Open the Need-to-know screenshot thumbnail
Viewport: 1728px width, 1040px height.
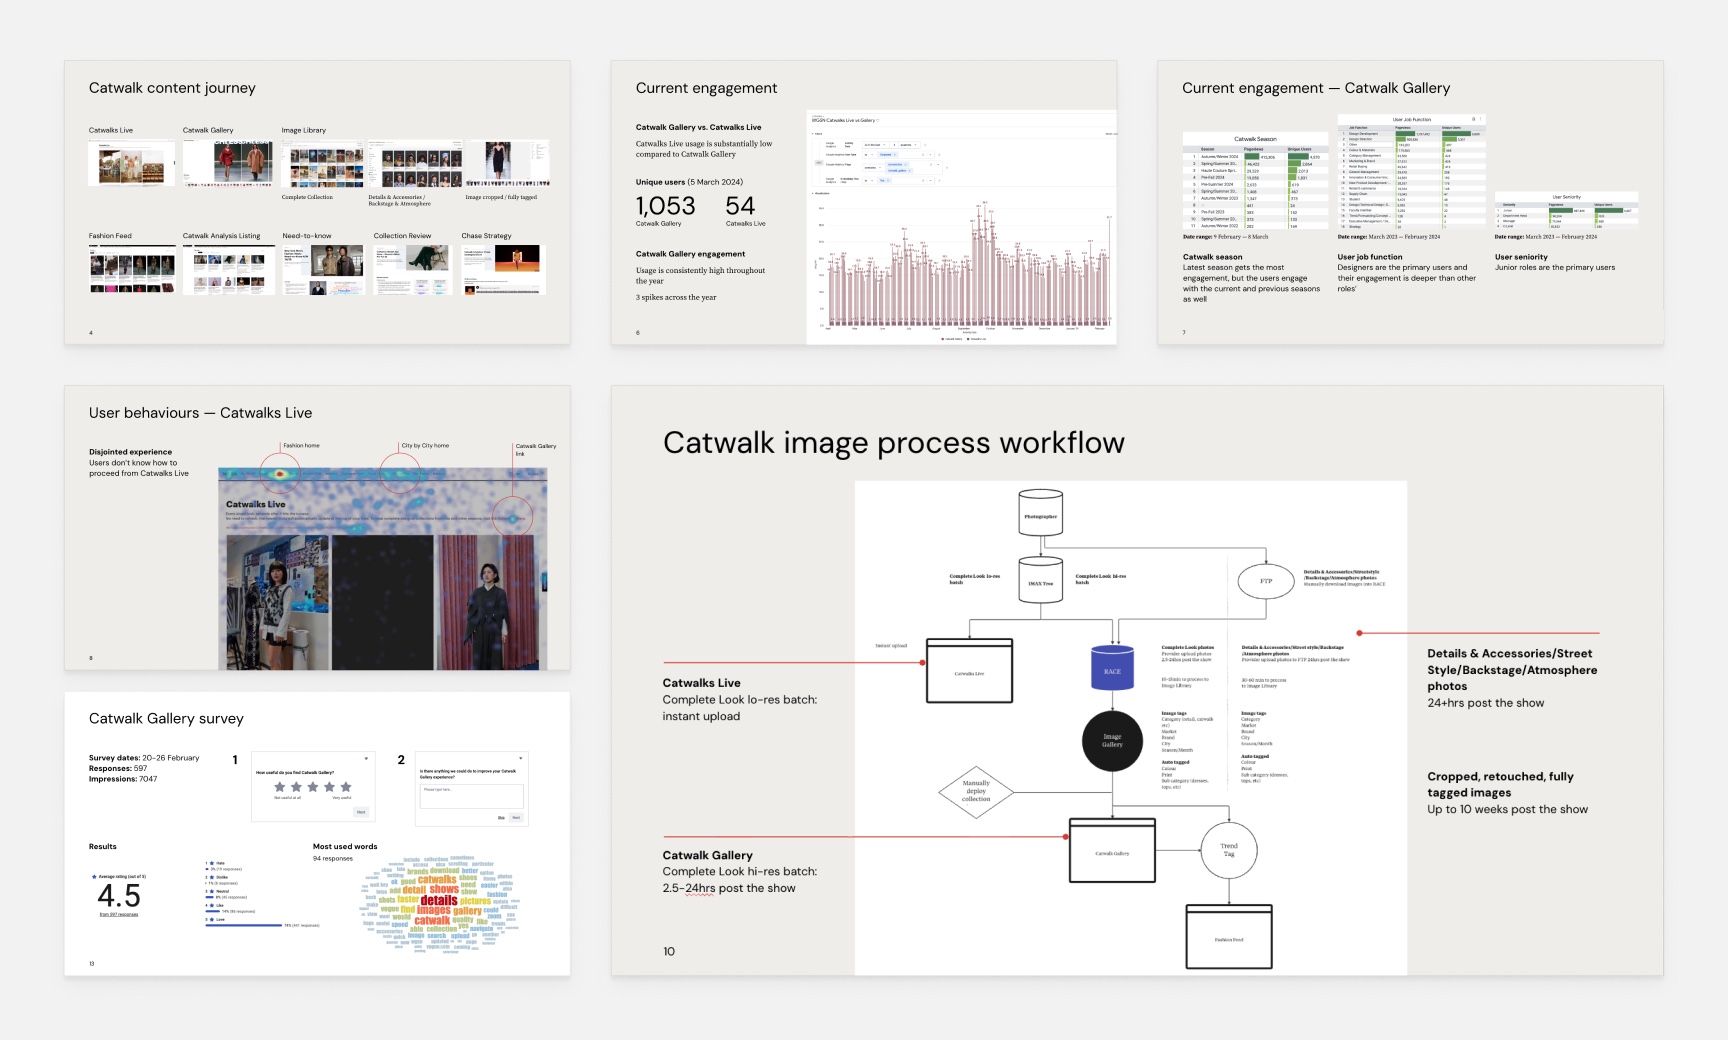(322, 269)
